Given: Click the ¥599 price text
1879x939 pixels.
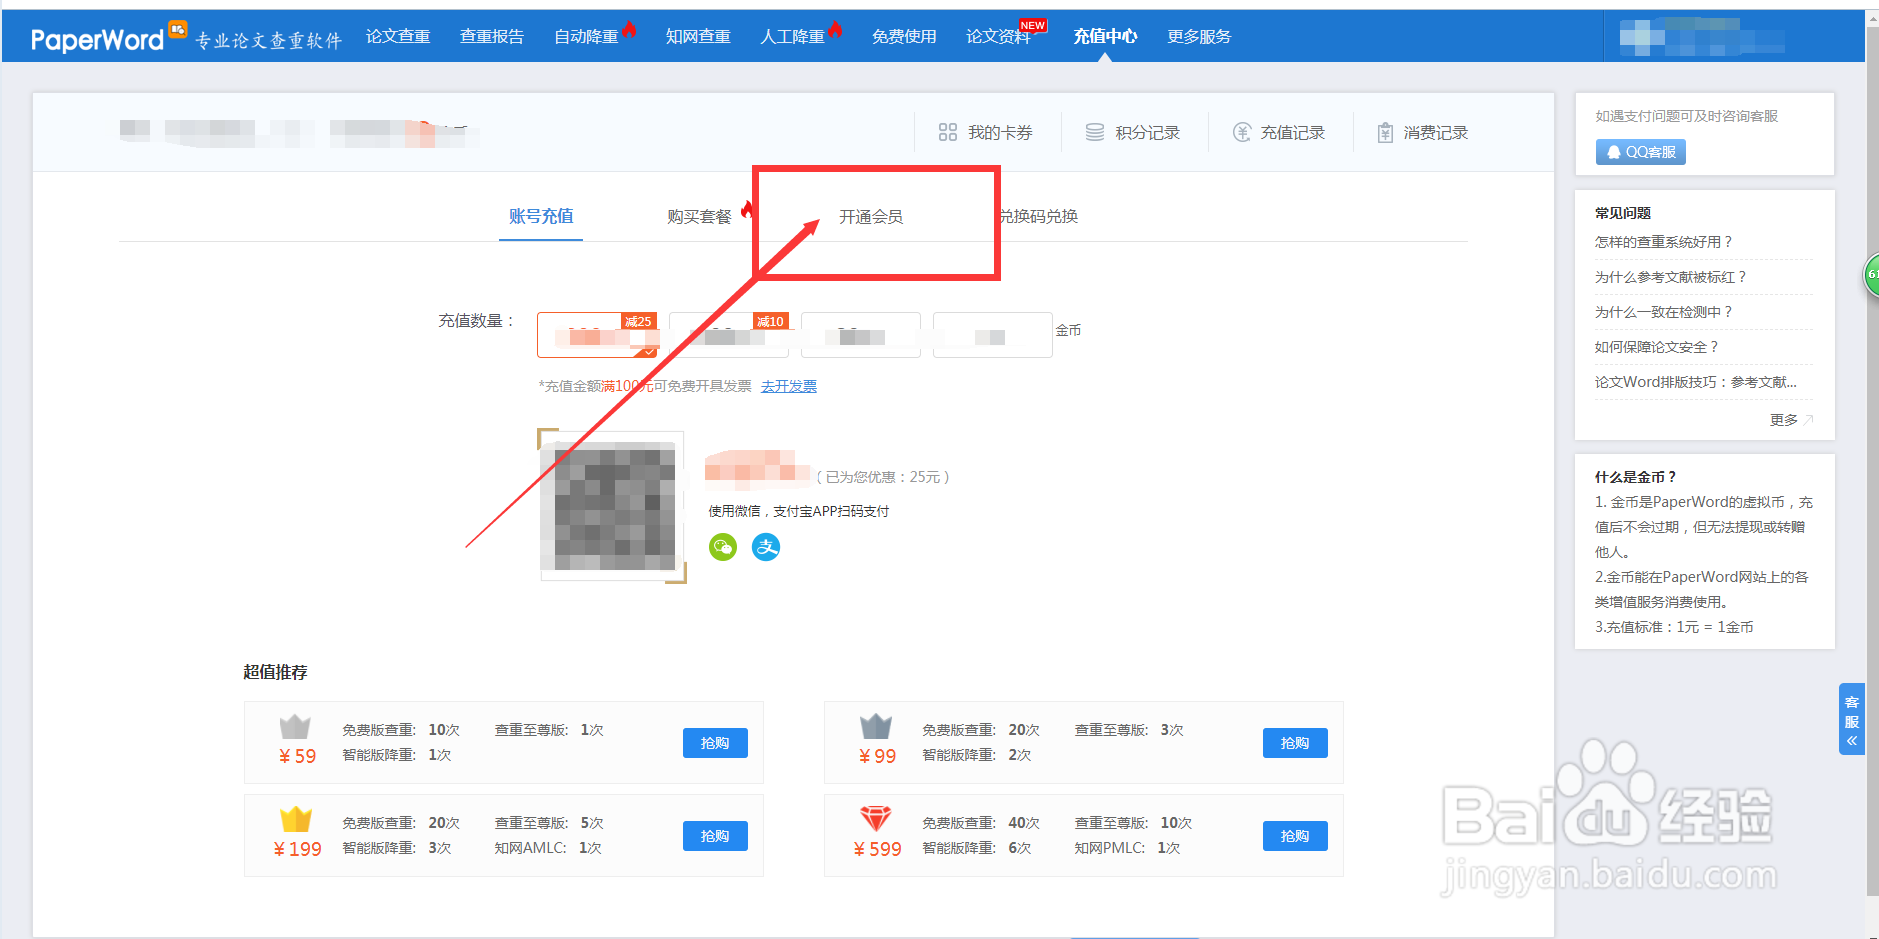Looking at the screenshot, I should pos(877,849).
